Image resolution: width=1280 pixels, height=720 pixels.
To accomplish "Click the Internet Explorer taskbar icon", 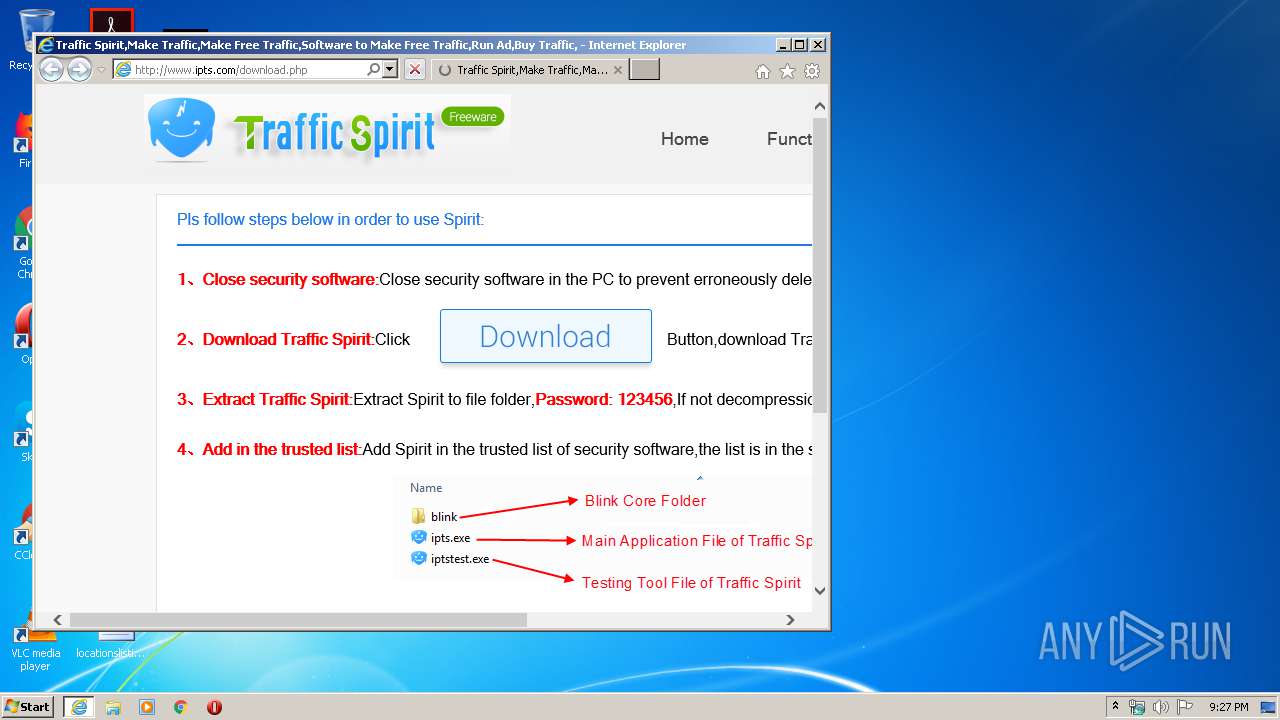I will 79,707.
